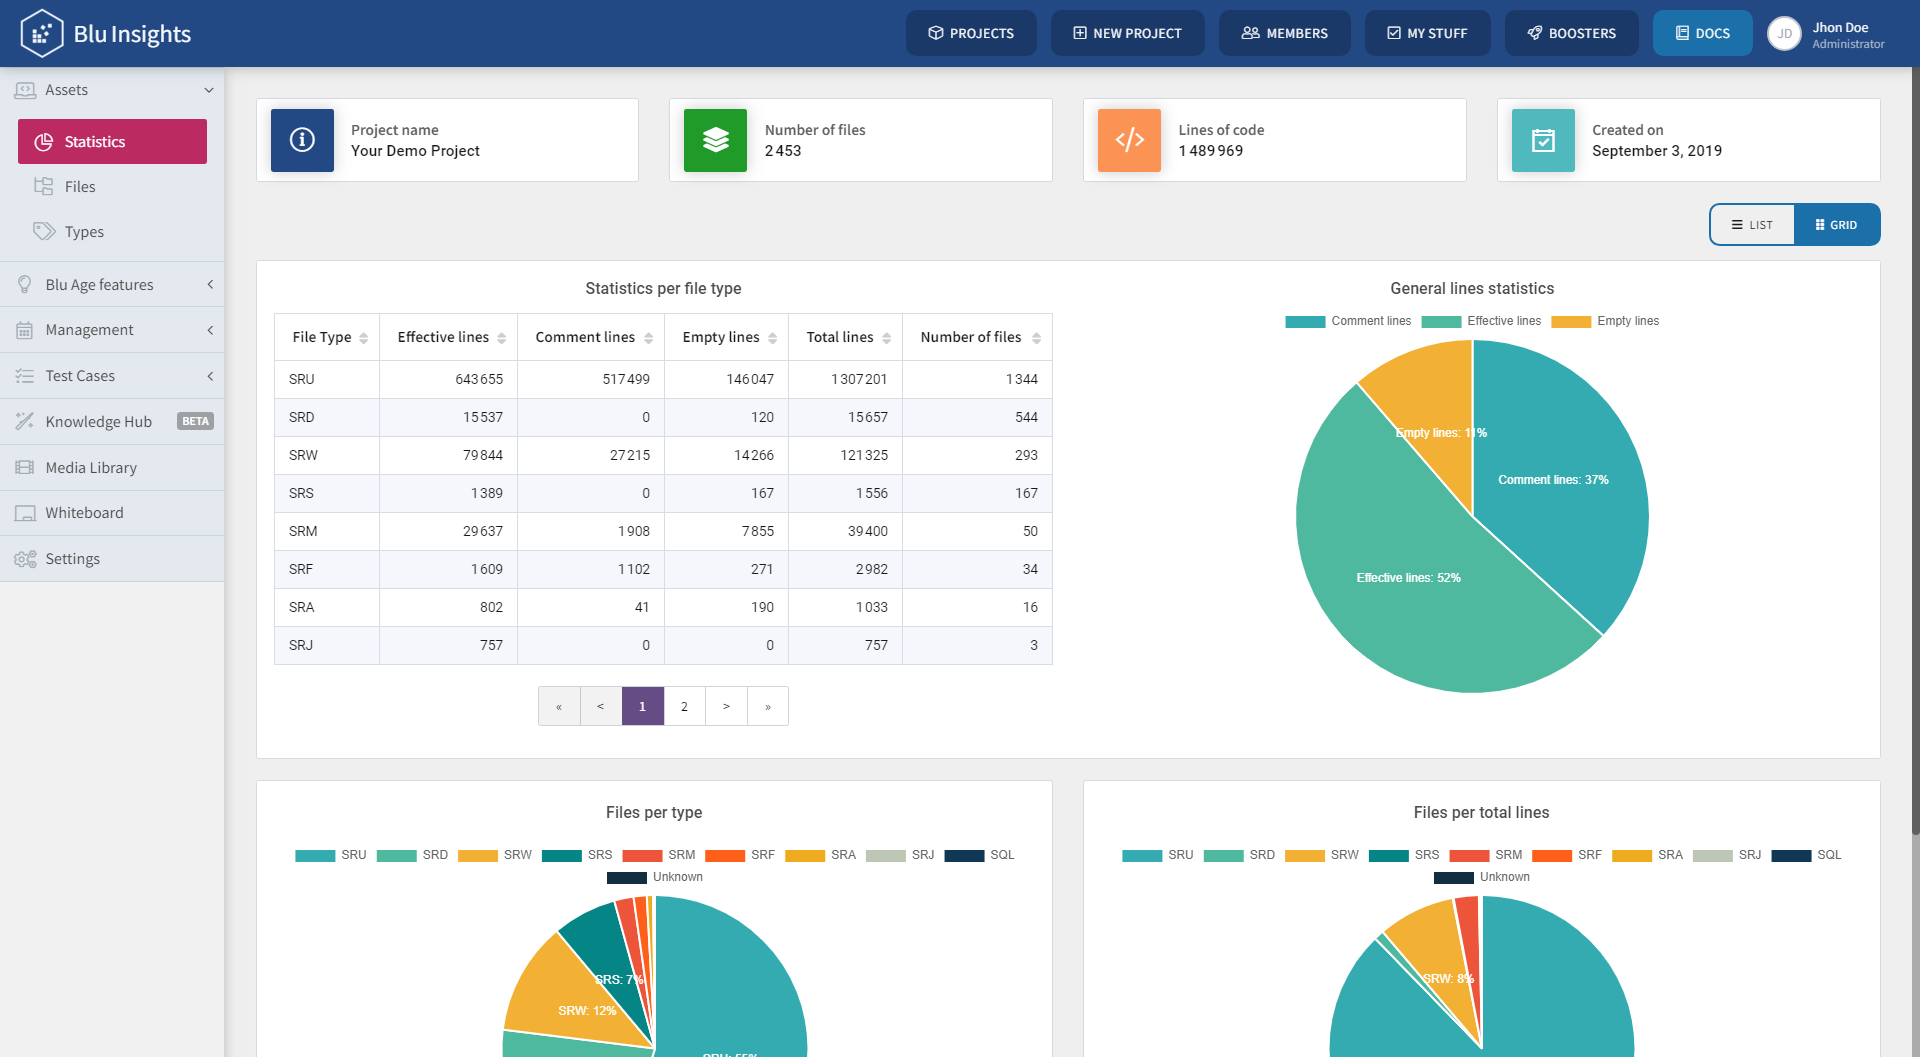Open the BOOSTERS page

coord(1571,33)
